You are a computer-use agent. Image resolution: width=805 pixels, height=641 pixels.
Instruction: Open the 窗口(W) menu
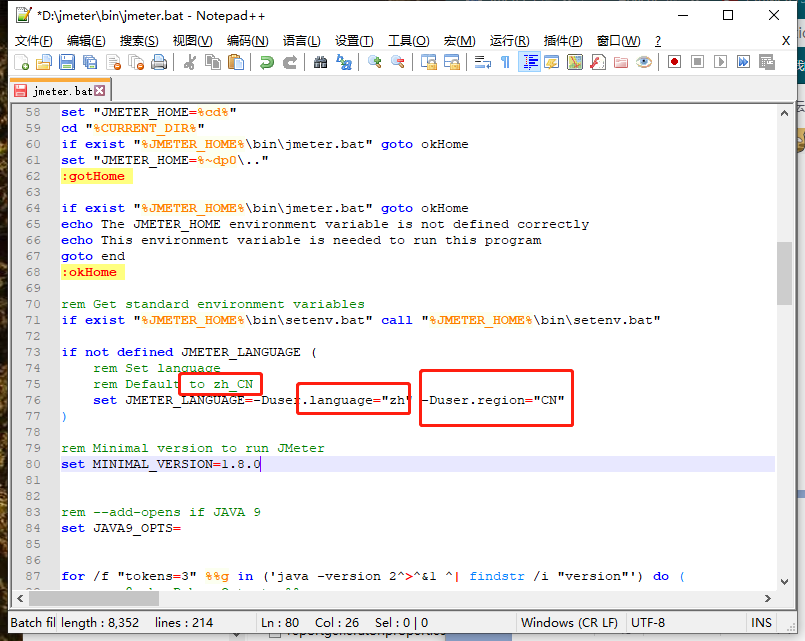(x=619, y=41)
